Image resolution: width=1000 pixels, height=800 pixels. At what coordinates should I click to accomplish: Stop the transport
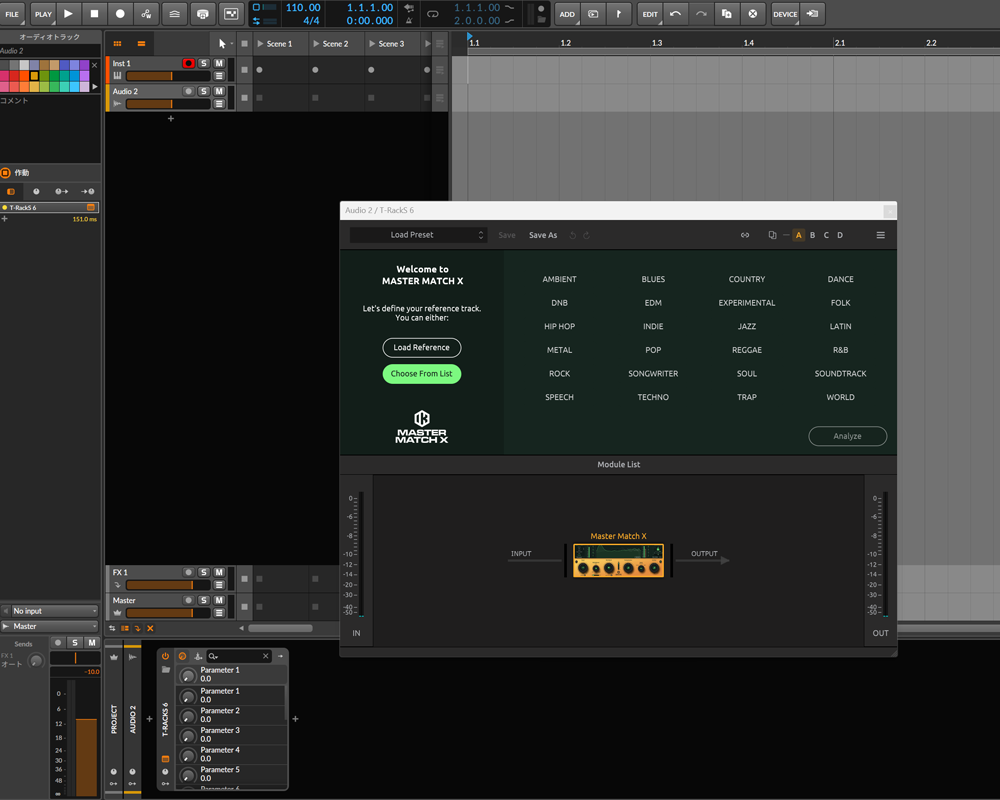click(x=94, y=13)
